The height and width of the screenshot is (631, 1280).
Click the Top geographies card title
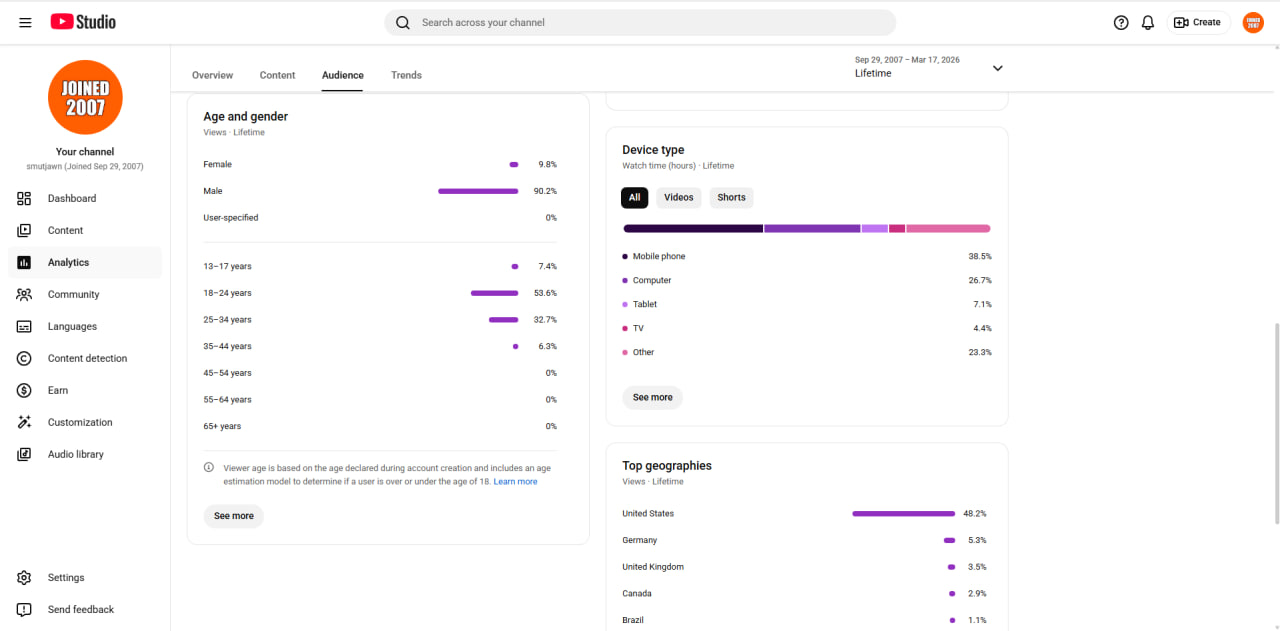pos(667,466)
